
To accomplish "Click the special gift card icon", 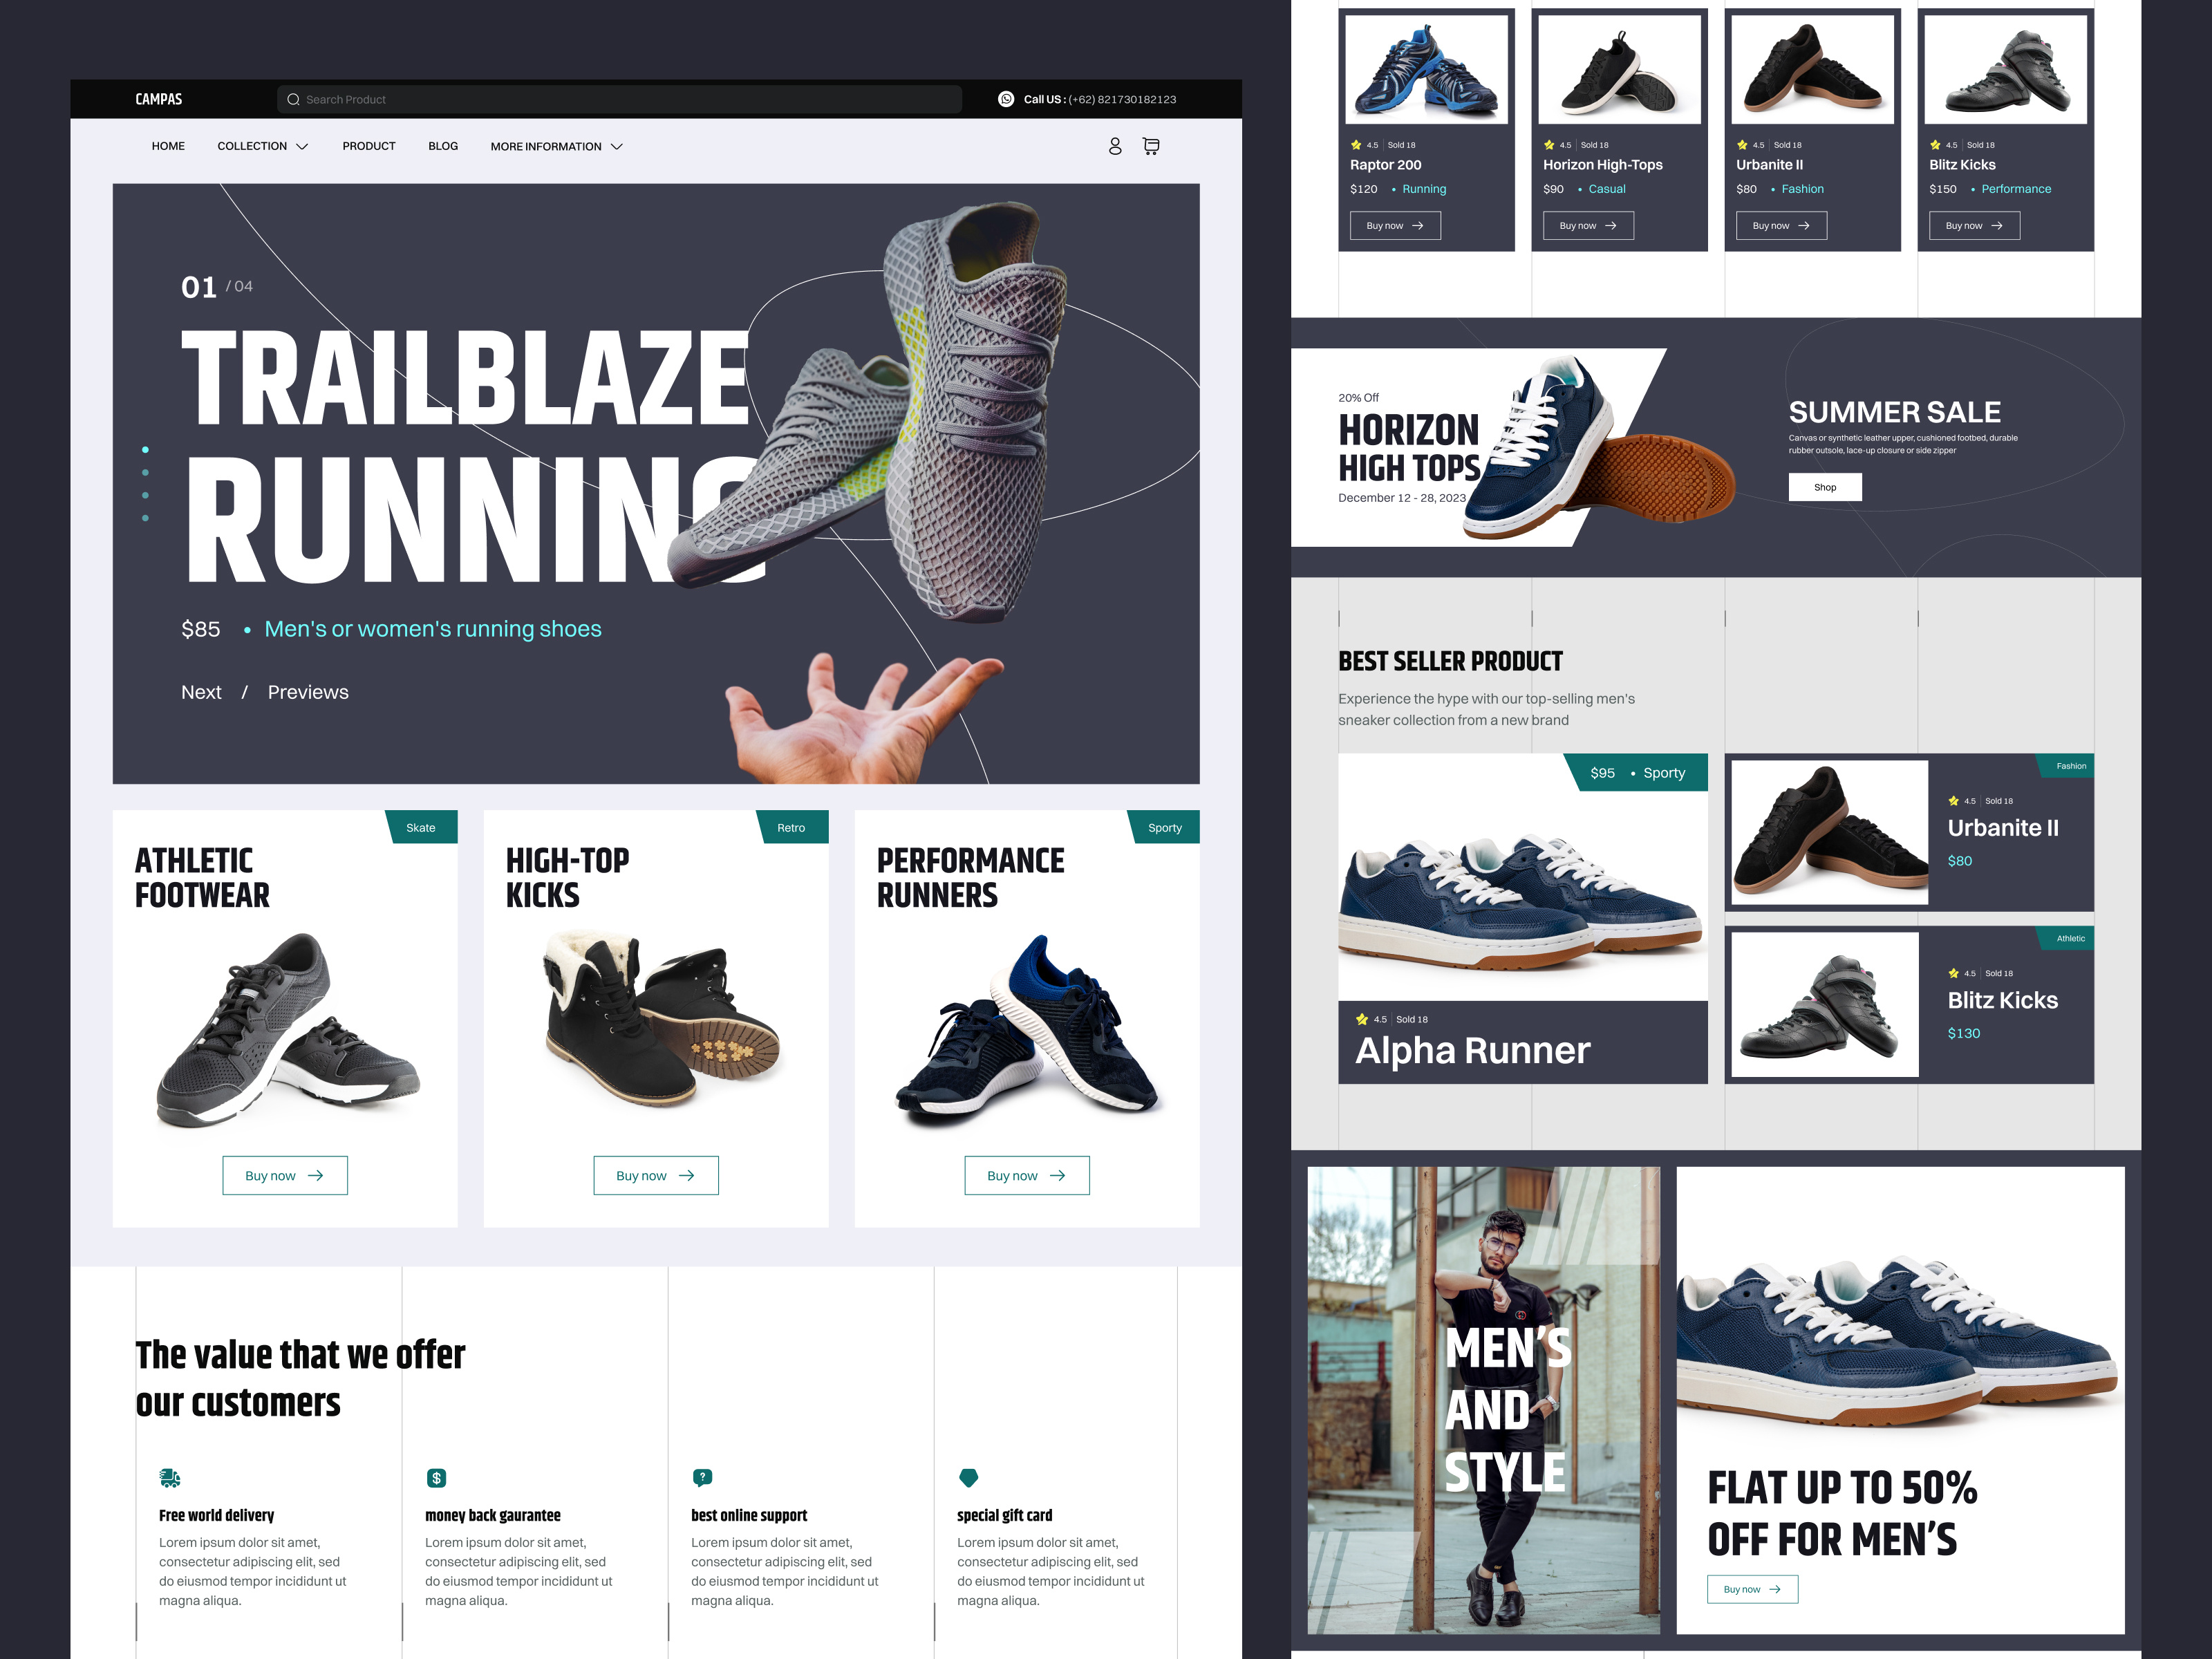I will point(968,1477).
